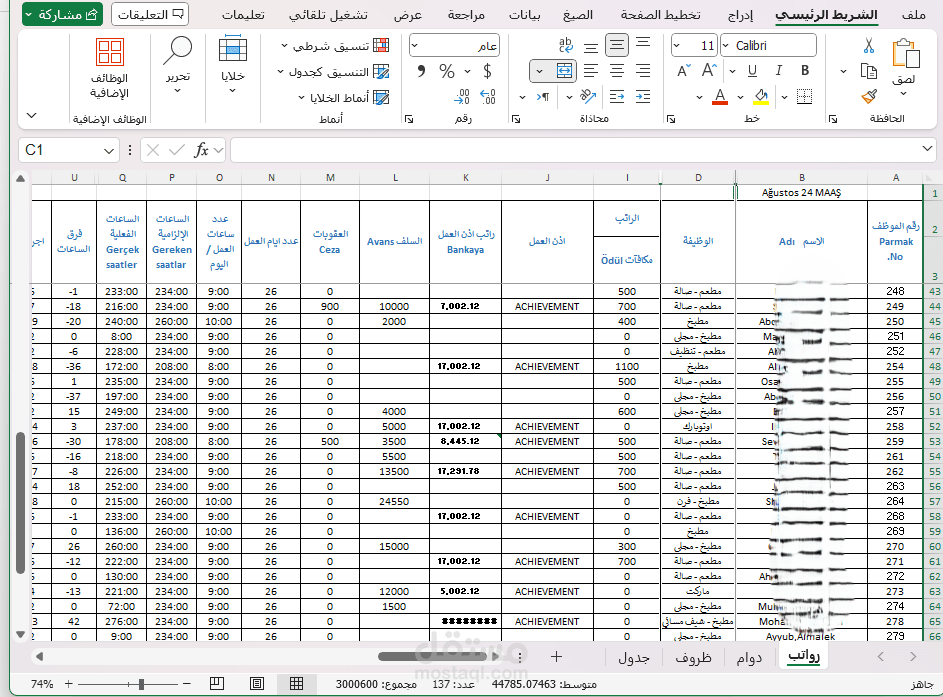
Task: Open ملف file tab
Action: (914, 14)
